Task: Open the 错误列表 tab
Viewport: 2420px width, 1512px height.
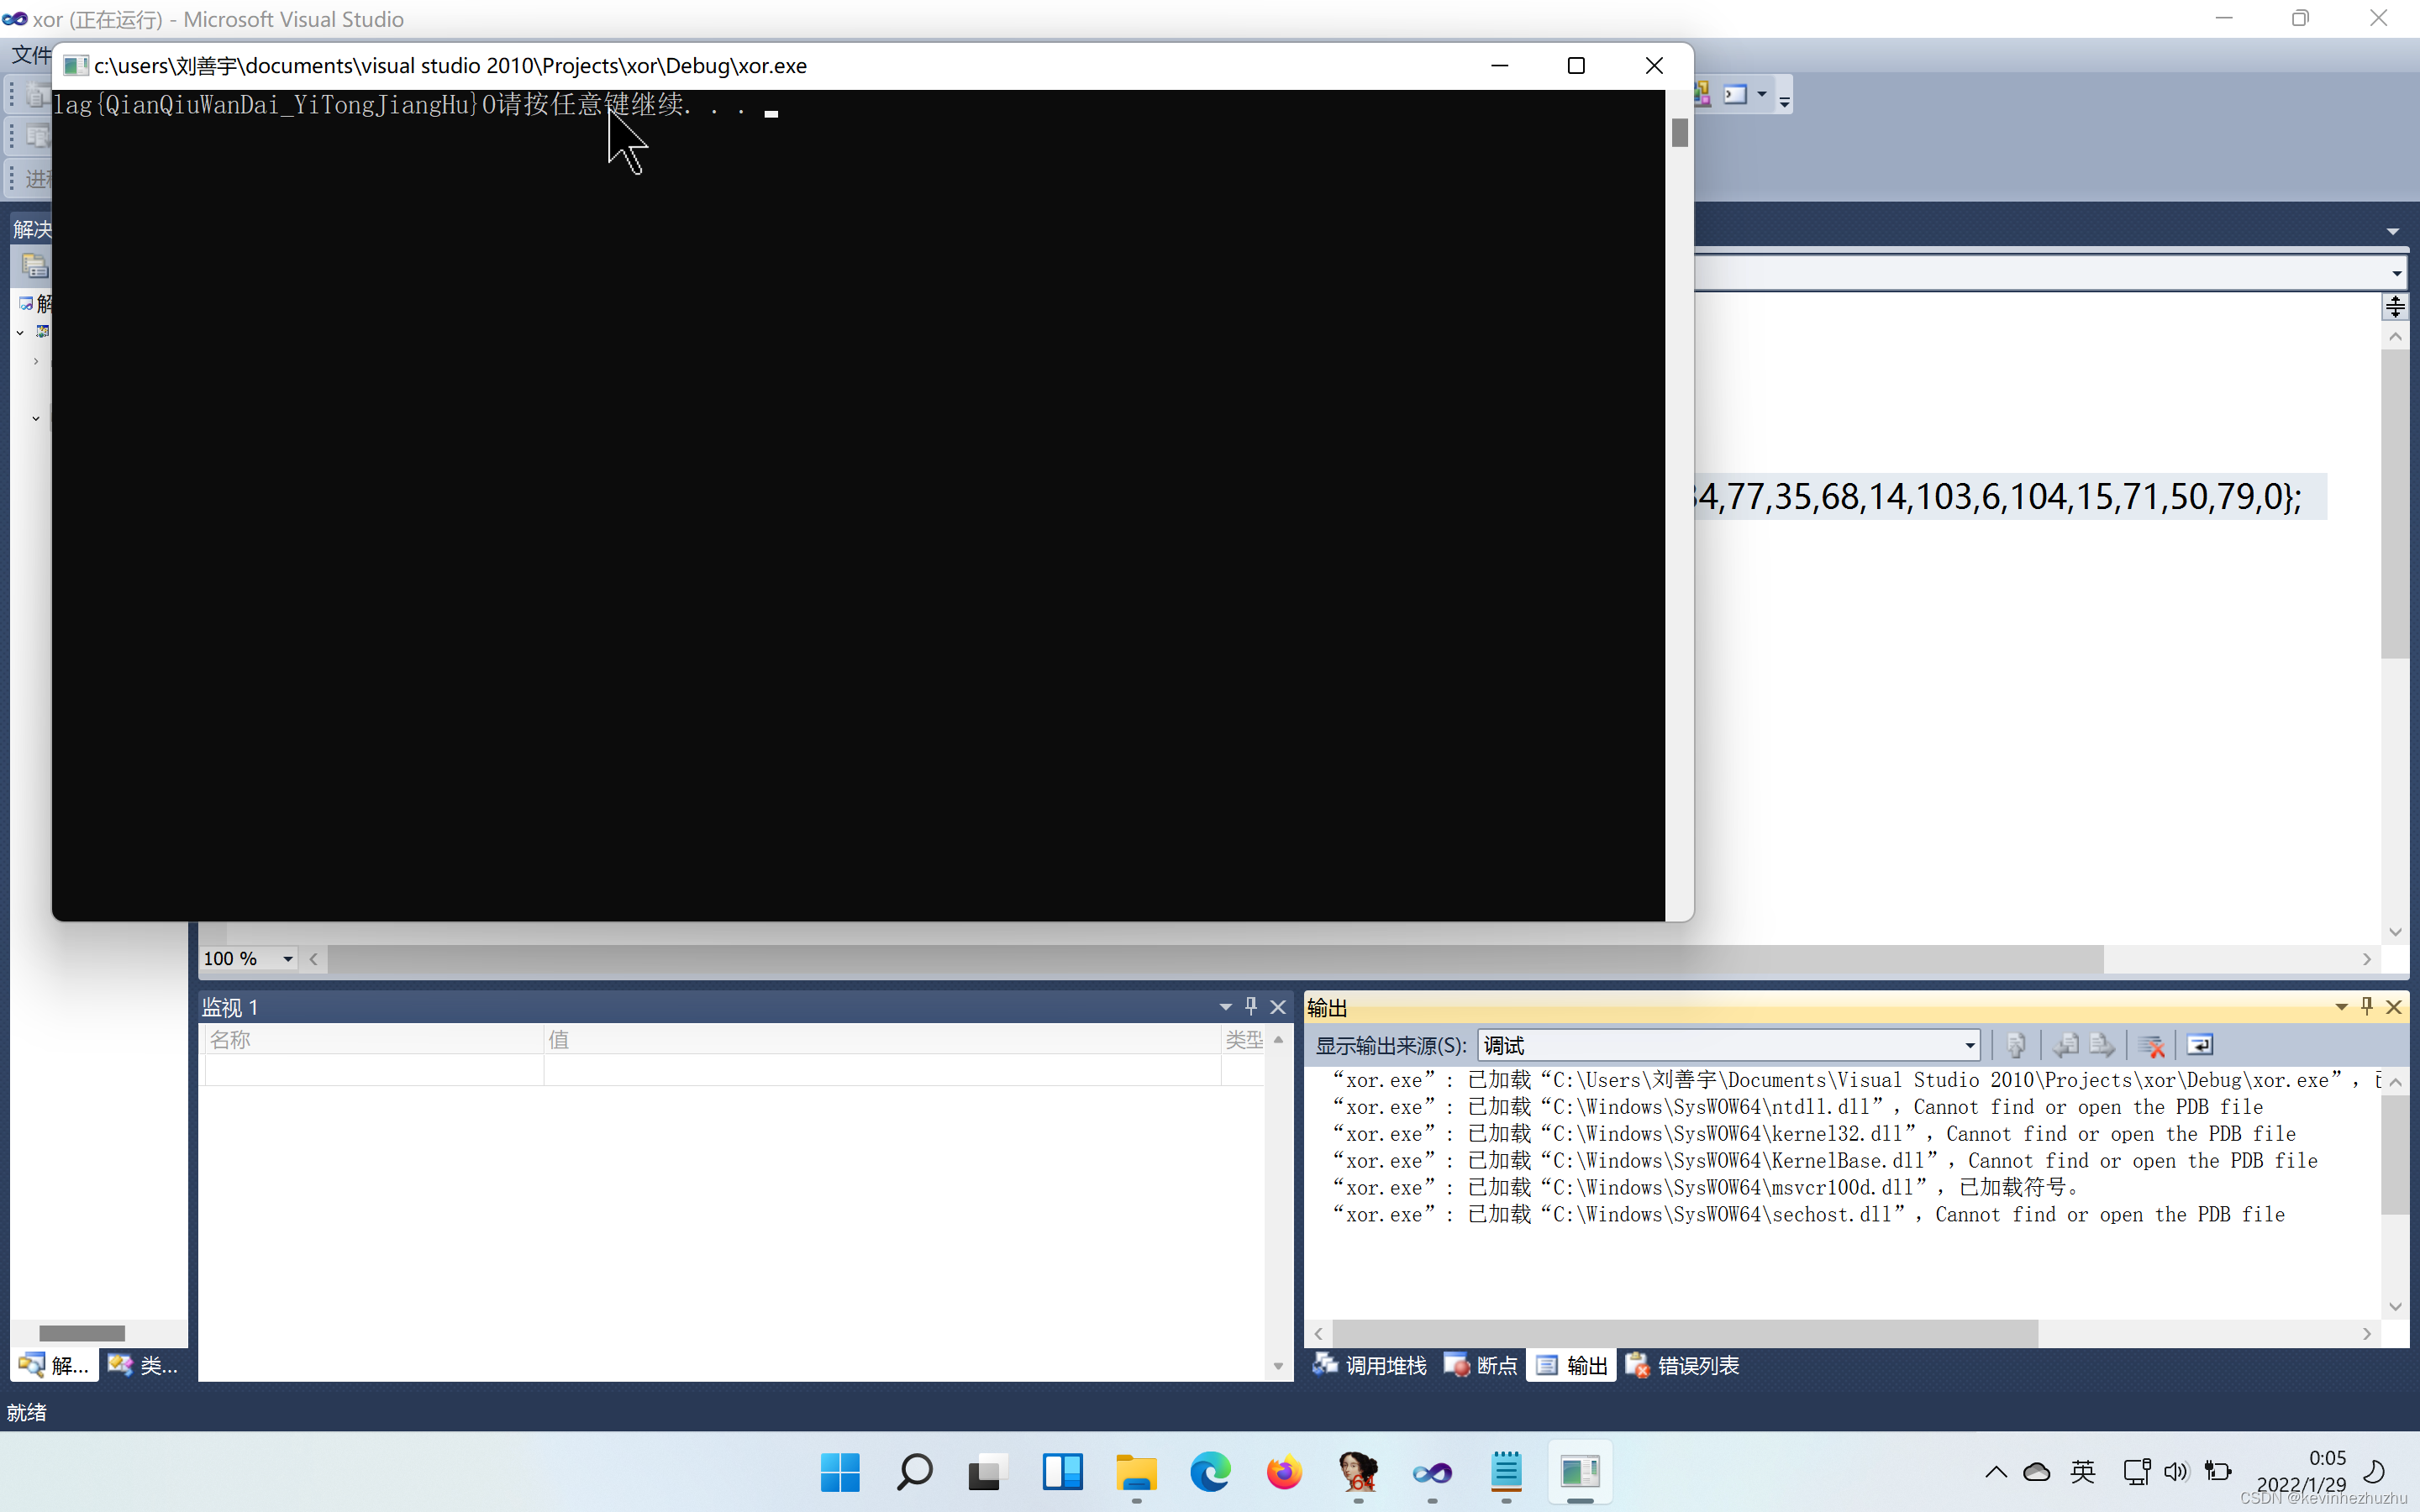Action: tap(1683, 1365)
